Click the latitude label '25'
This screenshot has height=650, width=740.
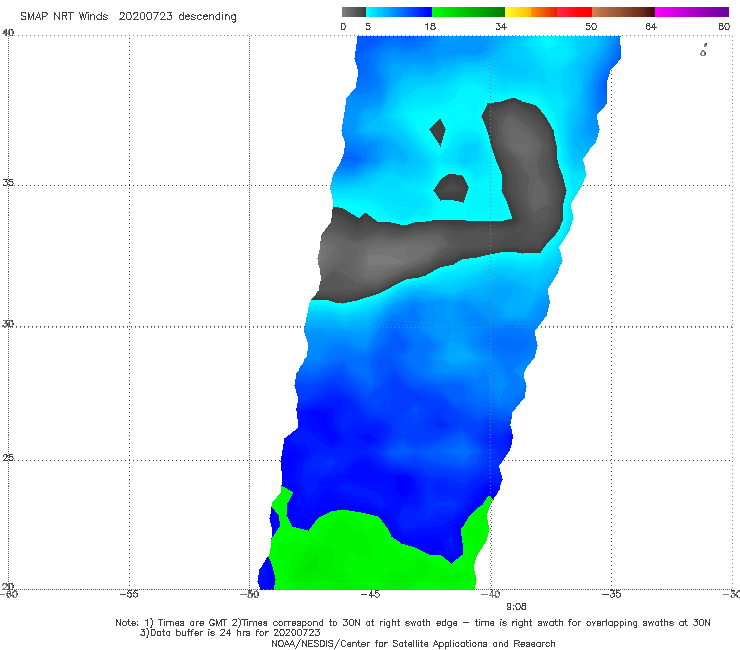[x=8, y=458]
